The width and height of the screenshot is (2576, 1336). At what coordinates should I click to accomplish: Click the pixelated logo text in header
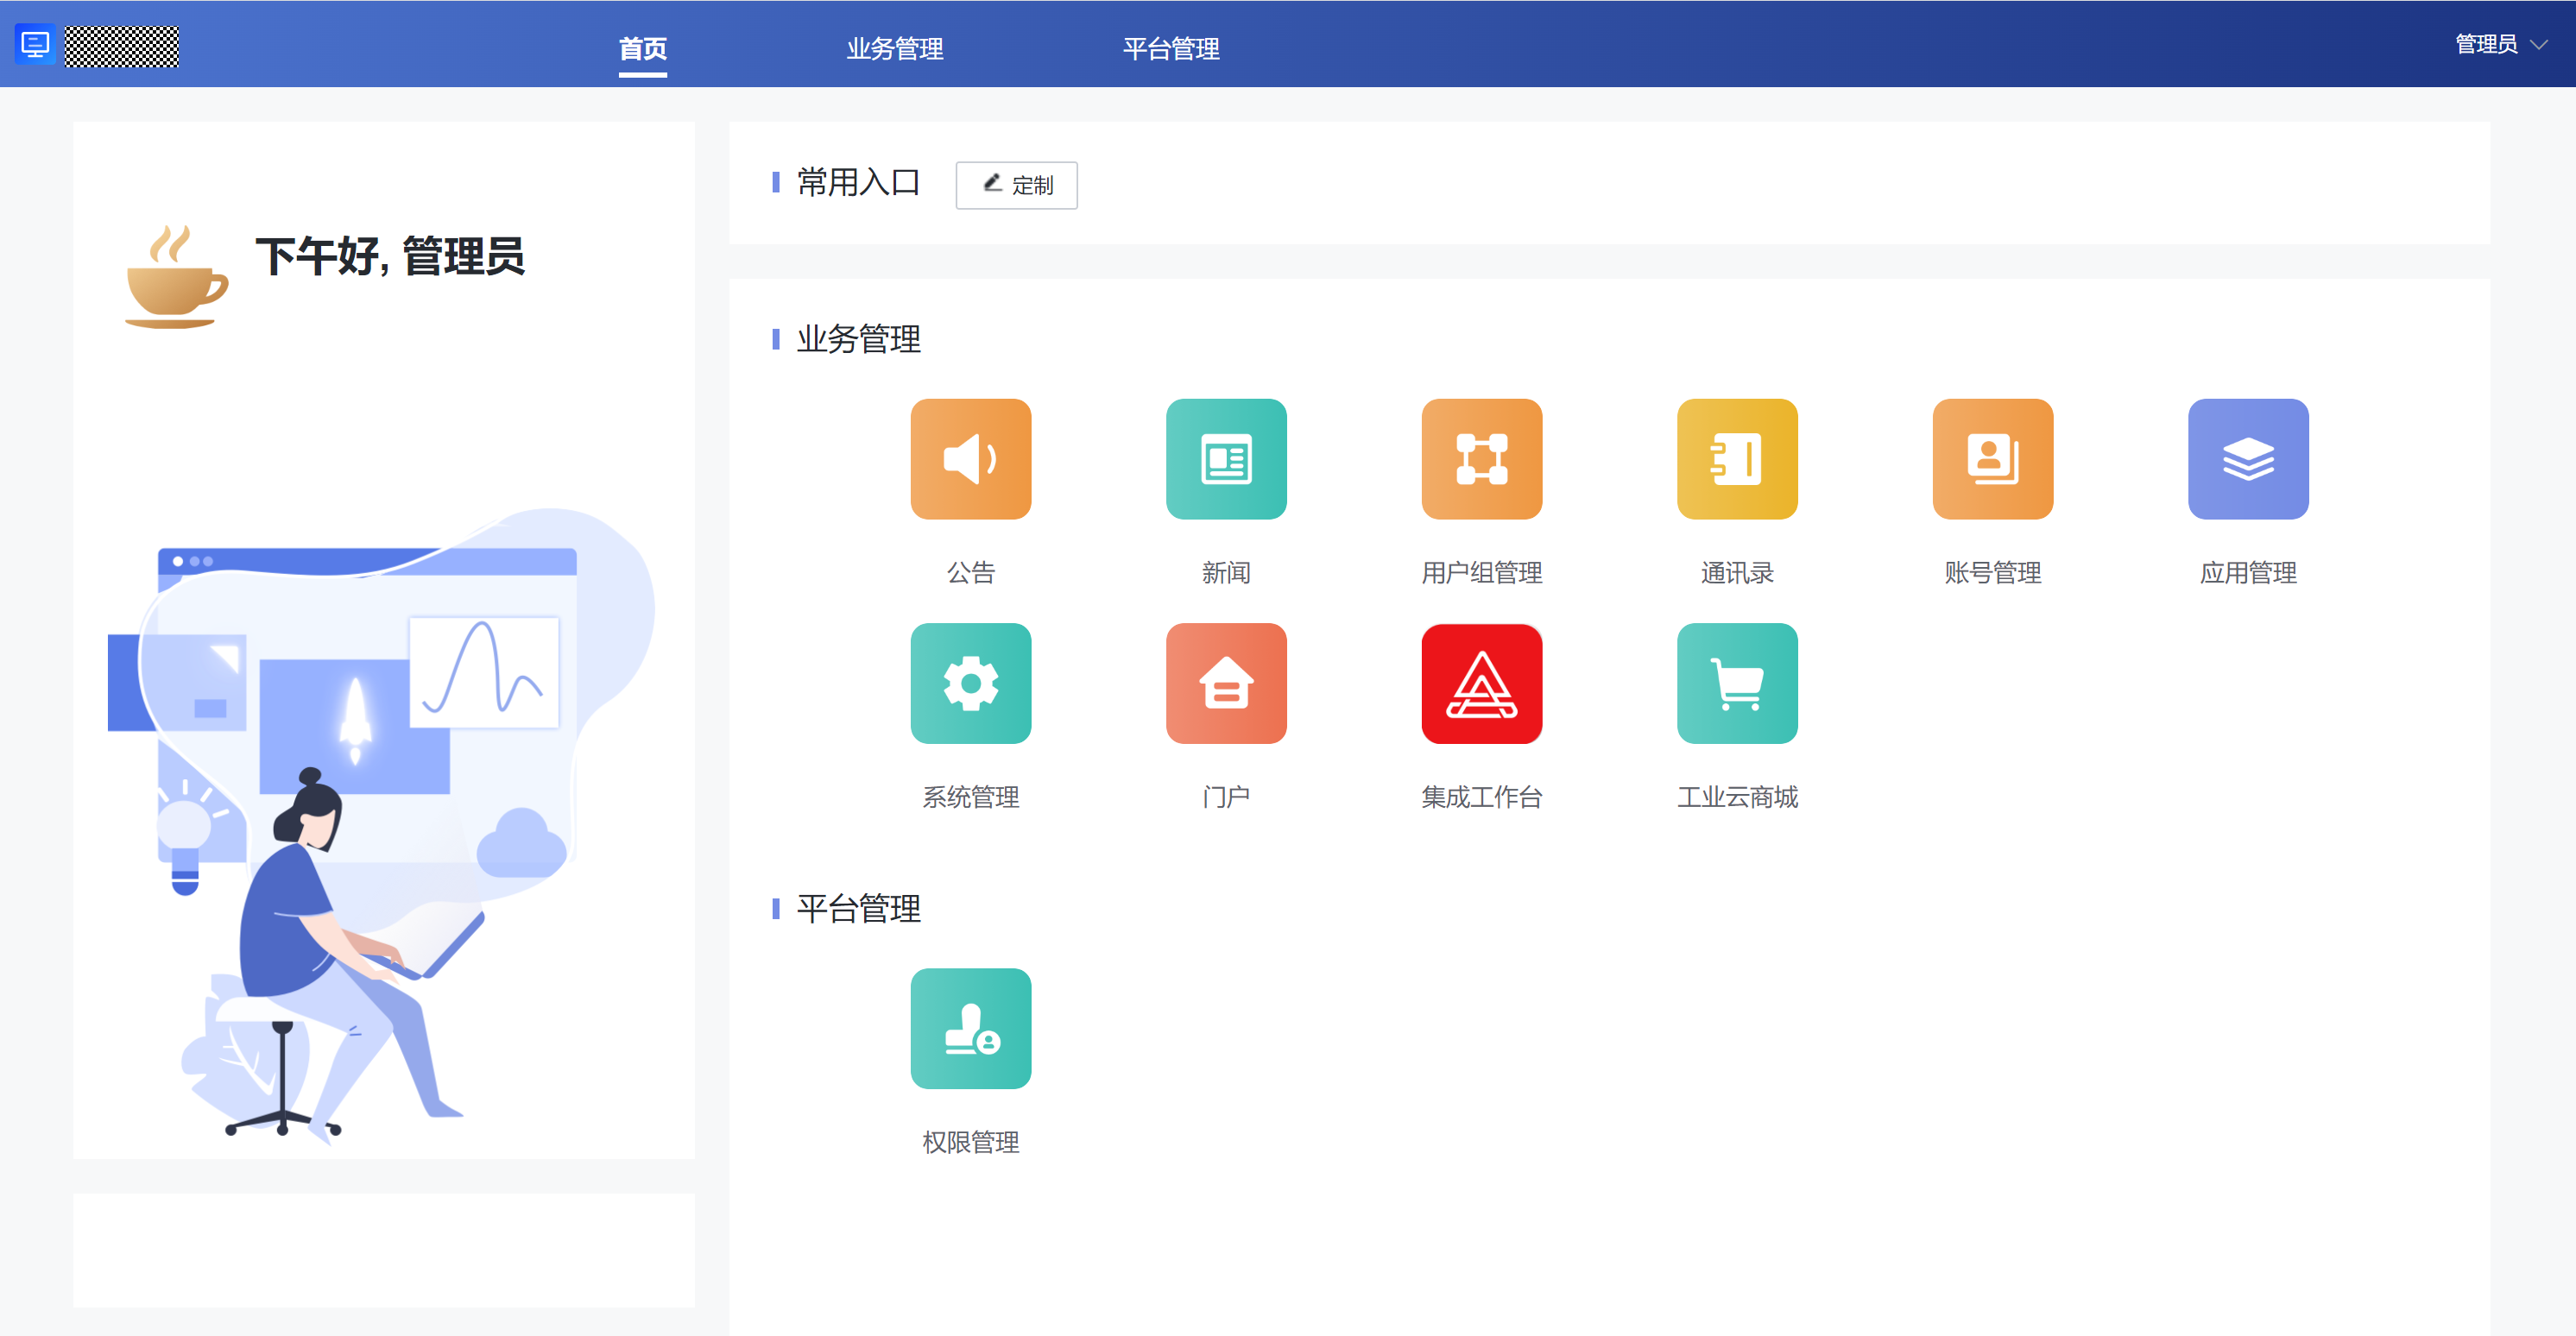(122, 46)
